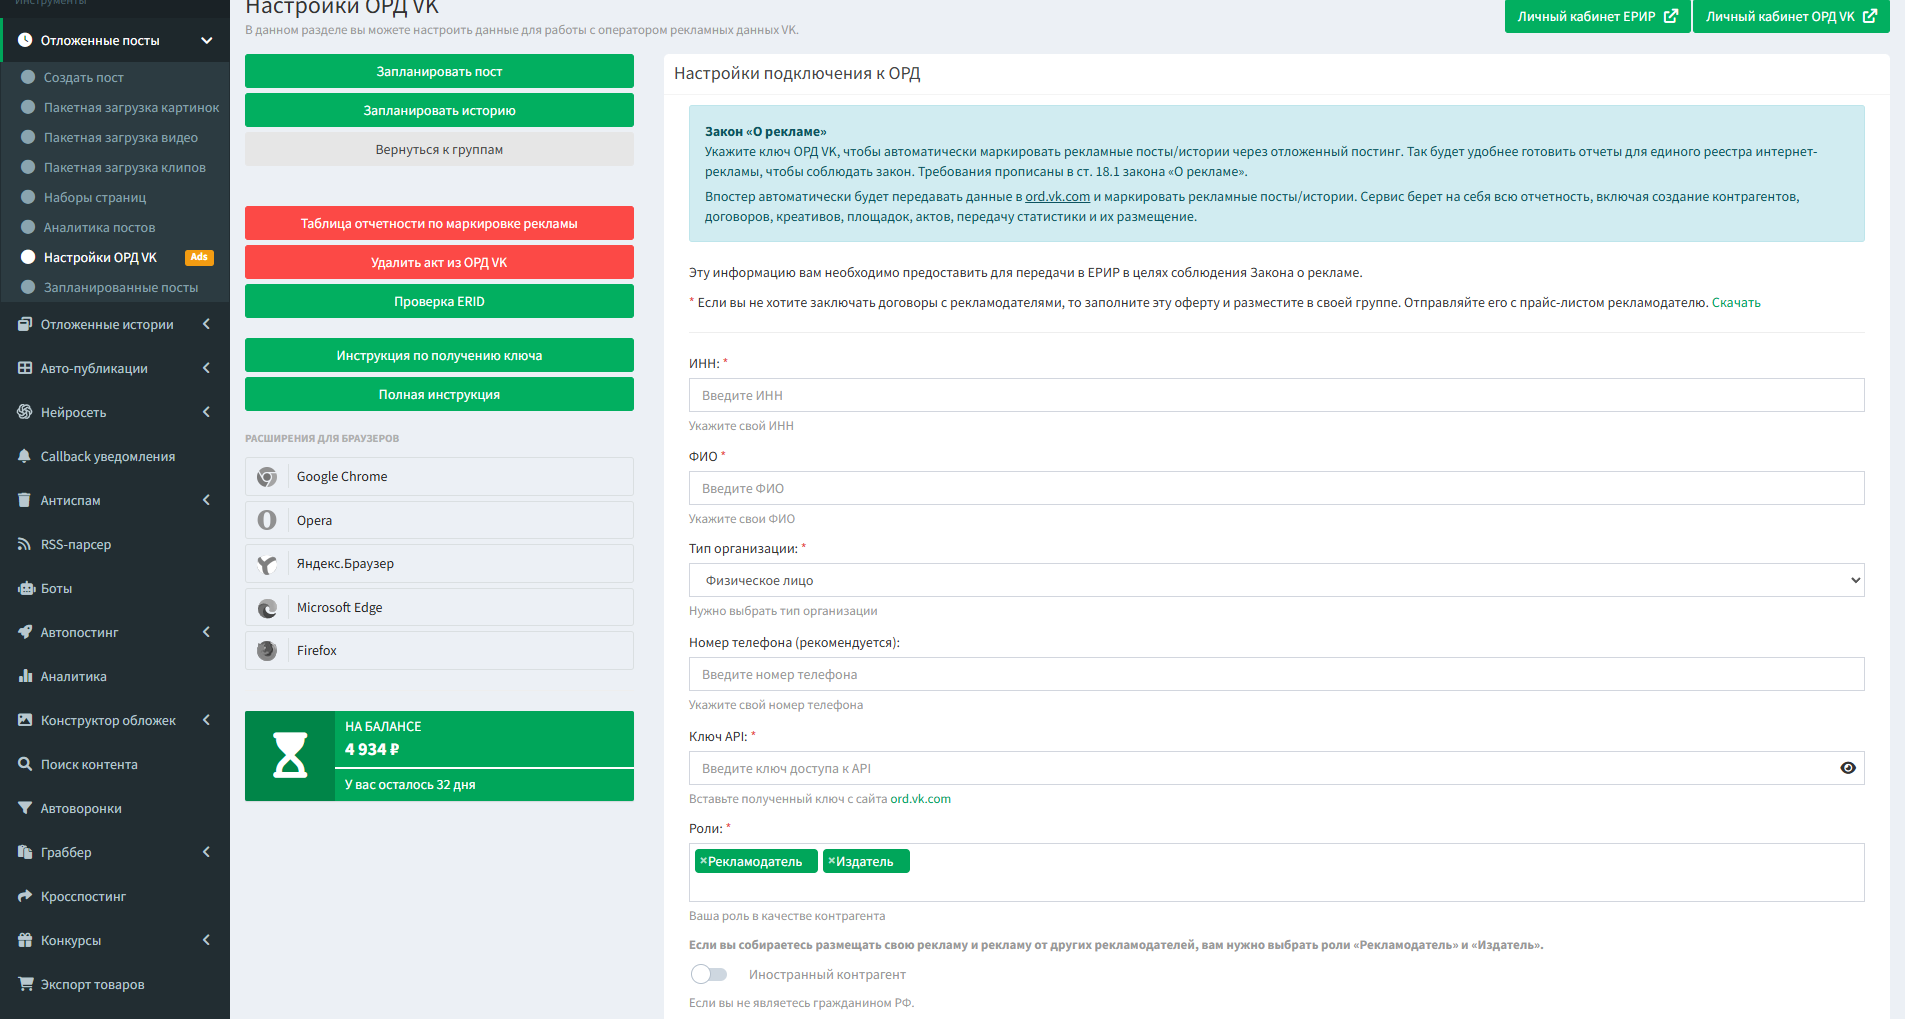Viewport: 1905px width, 1019px height.
Task: Click the ИНН input field
Action: [1276, 395]
